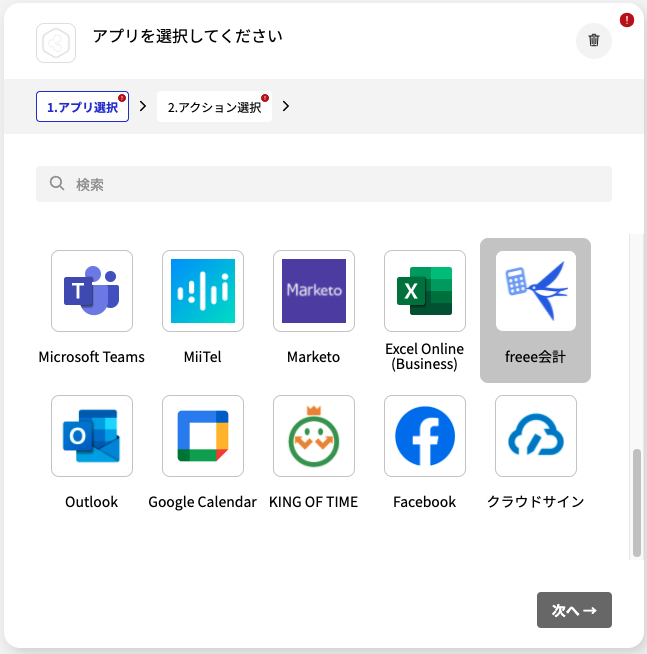Viewport: 647px width, 654px height.
Task: Pick the Google Calendar app icon
Action: [x=203, y=436]
